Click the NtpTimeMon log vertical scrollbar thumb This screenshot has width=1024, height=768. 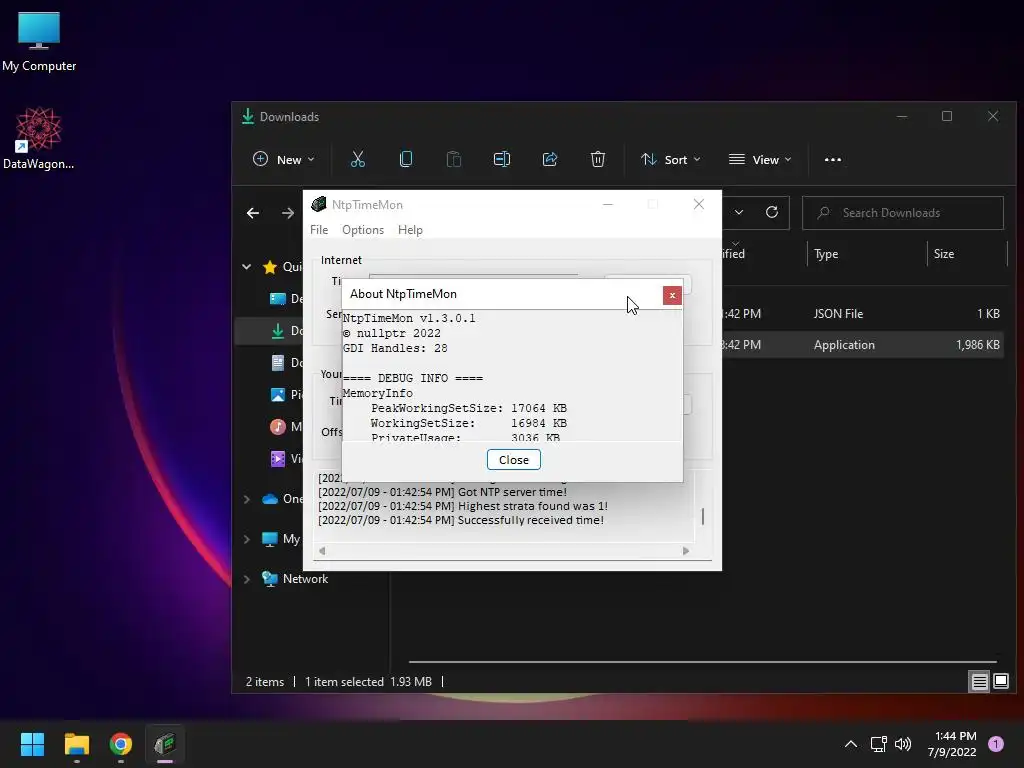tap(703, 517)
